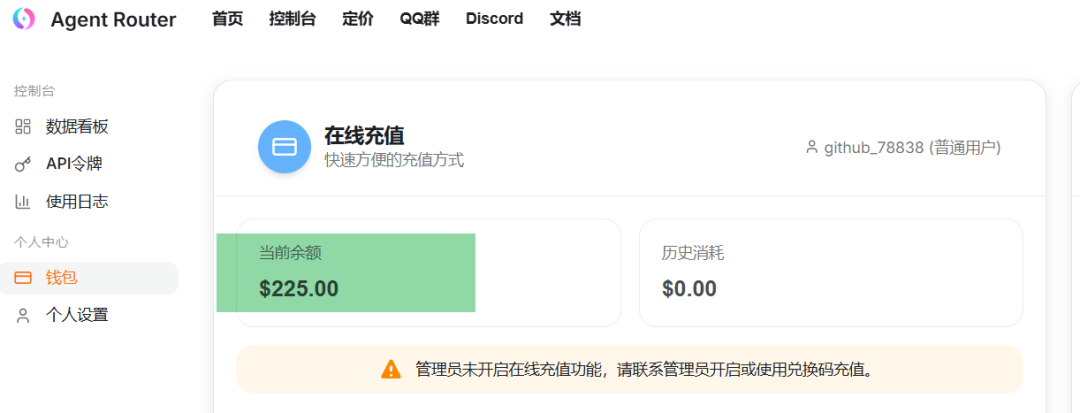Open 控制台 in the top navigation bar
The width and height of the screenshot is (1080, 413).
tap(292, 19)
